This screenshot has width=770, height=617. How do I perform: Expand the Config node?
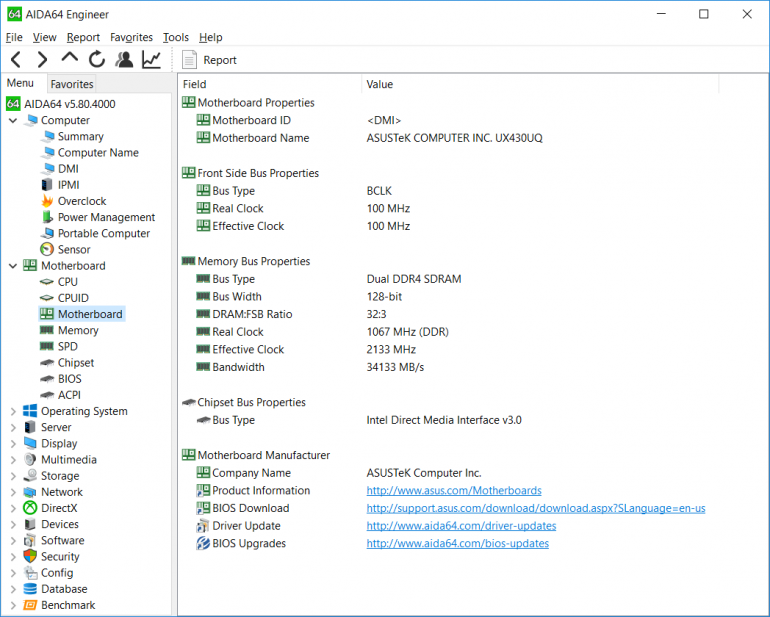[13, 573]
